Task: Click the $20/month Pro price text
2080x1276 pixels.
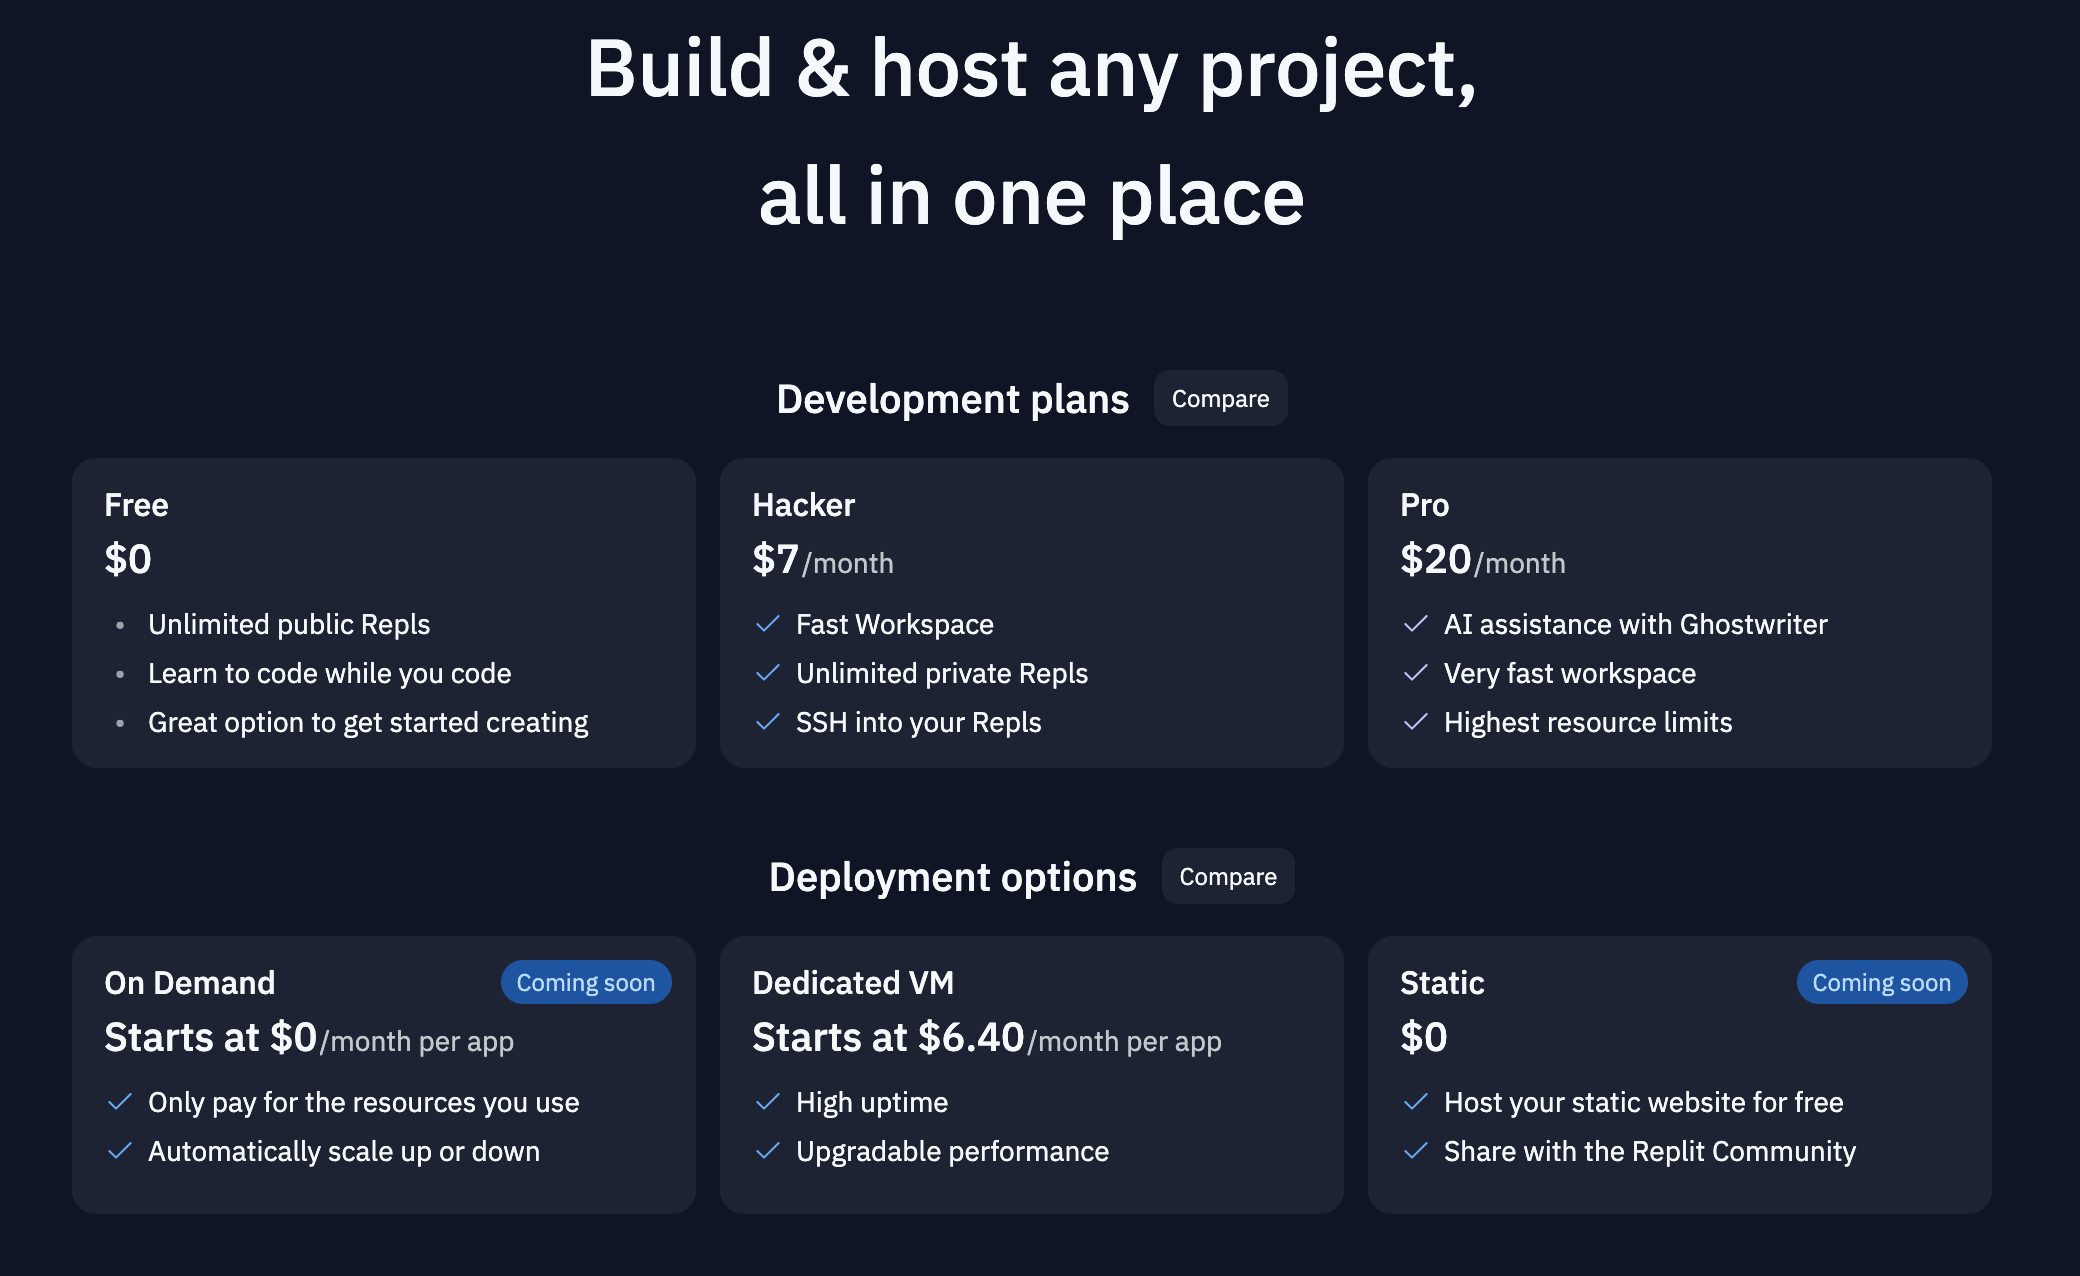Action: tap(1482, 560)
